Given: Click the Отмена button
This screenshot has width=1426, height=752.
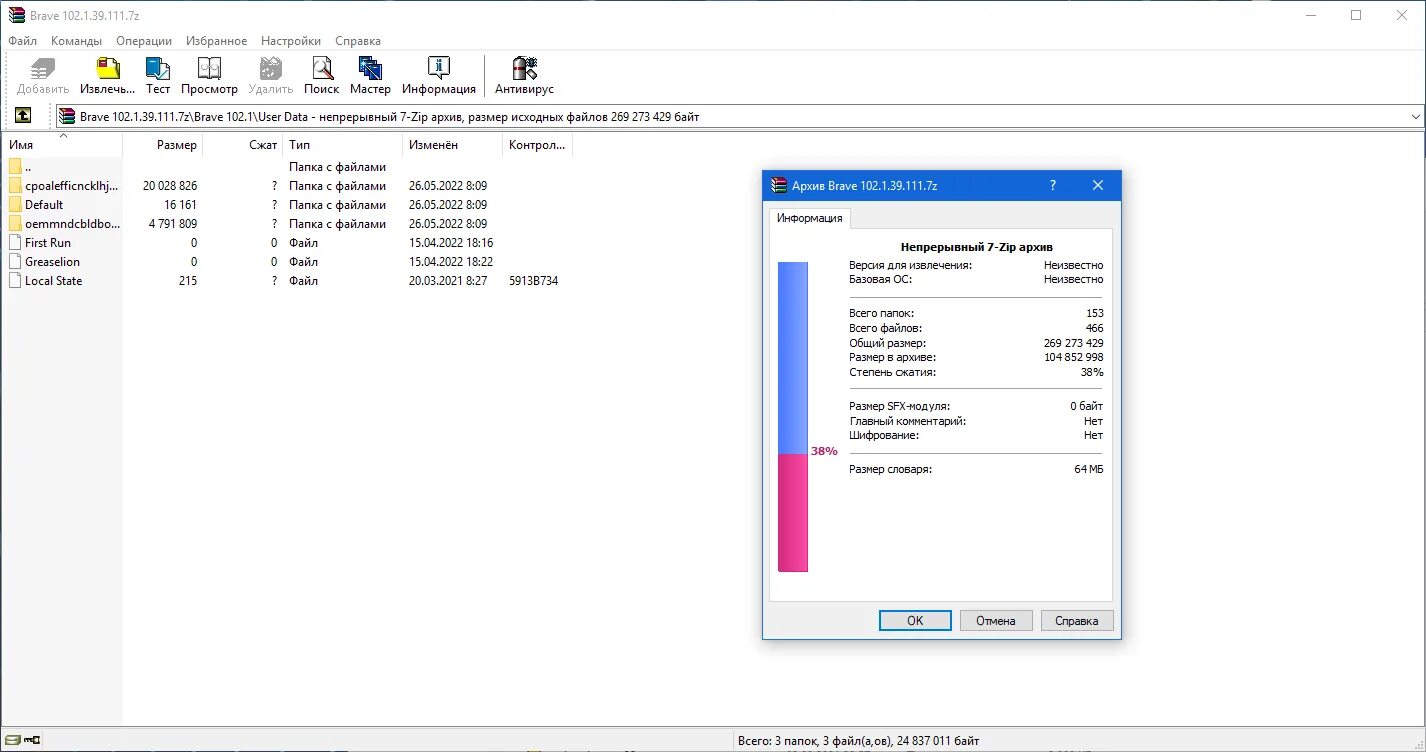Looking at the screenshot, I should [996, 621].
